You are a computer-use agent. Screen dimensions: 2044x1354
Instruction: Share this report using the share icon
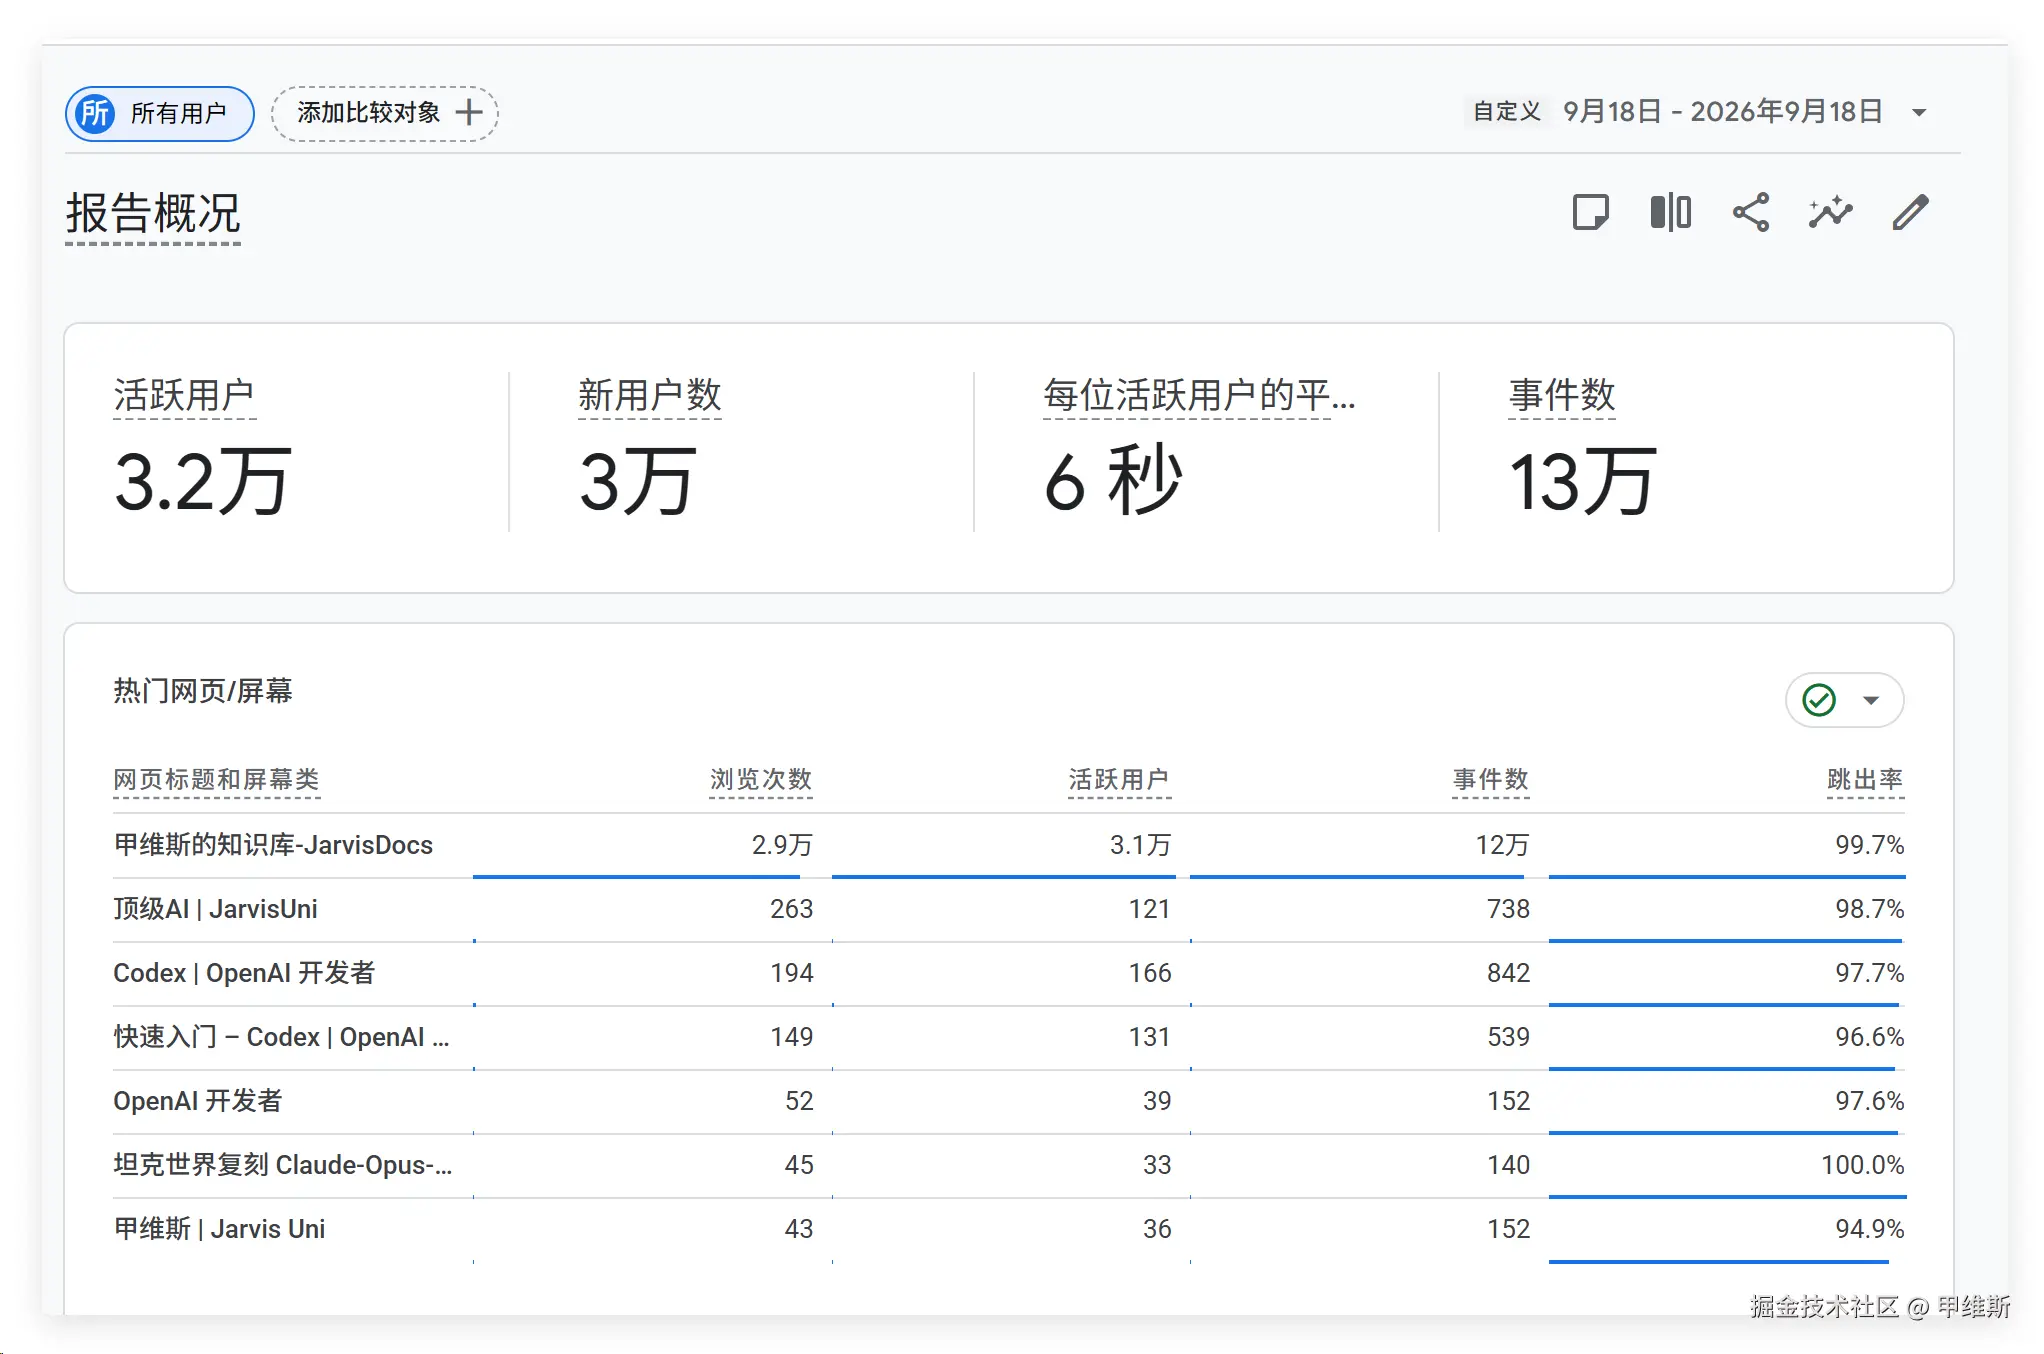tap(1751, 212)
